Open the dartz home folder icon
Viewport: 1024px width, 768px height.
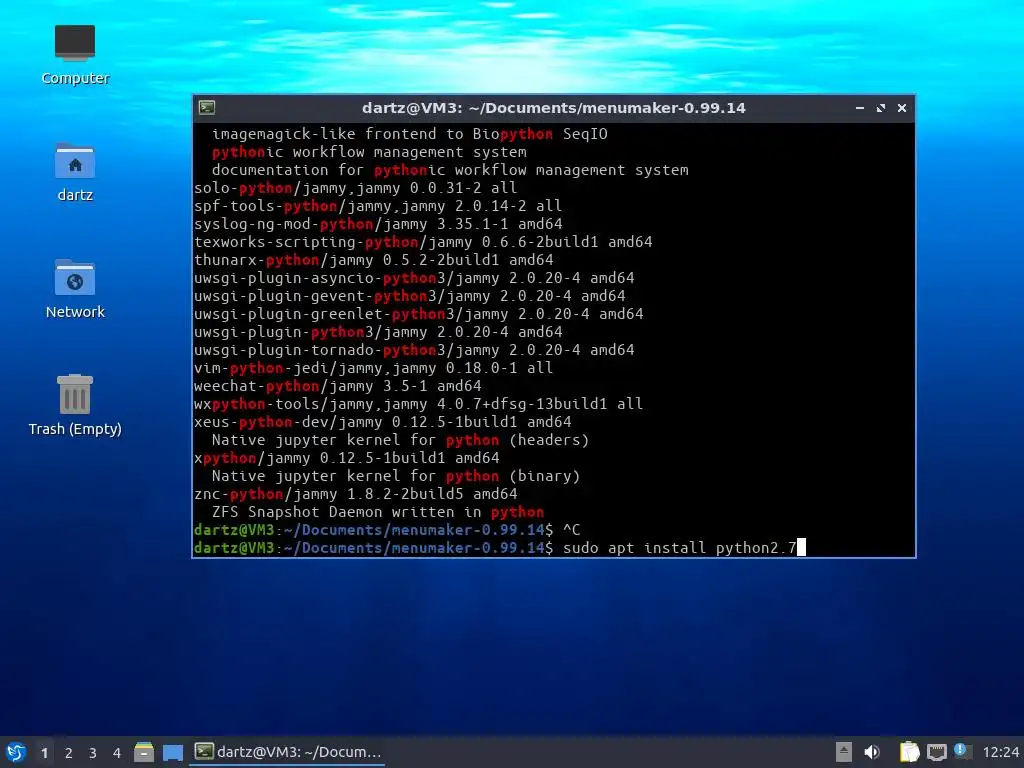pyautogui.click(x=74, y=172)
